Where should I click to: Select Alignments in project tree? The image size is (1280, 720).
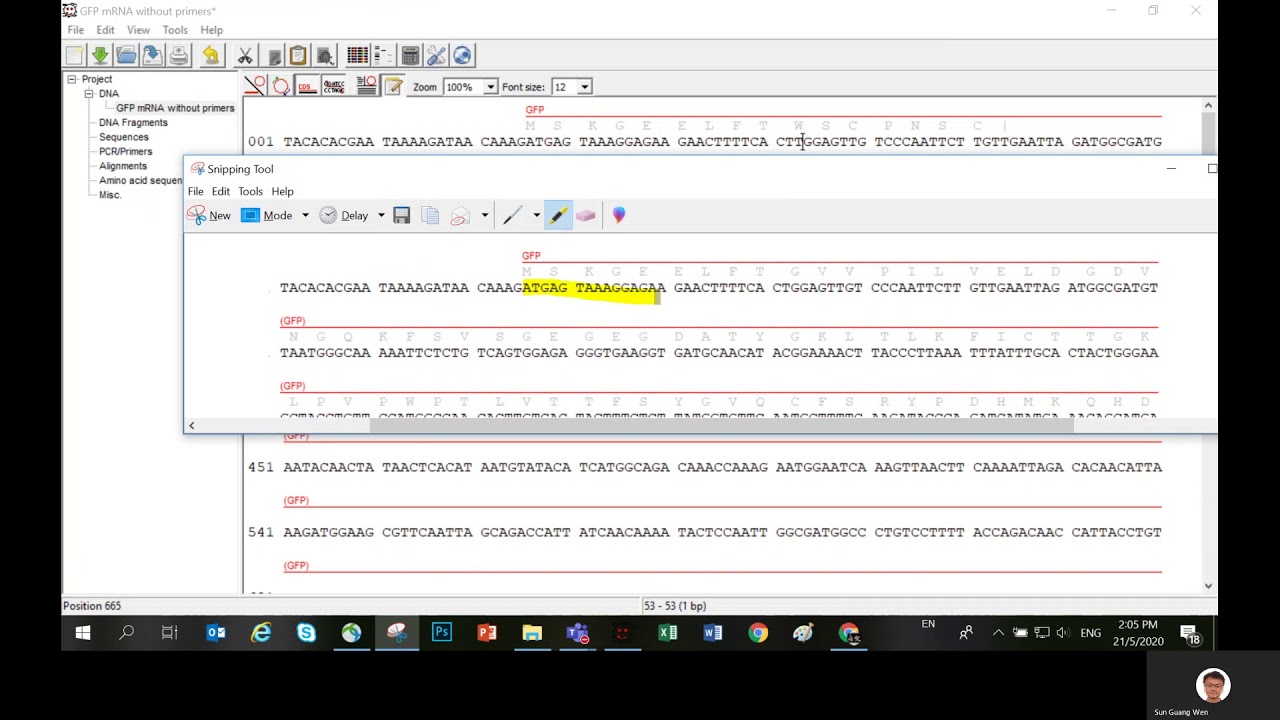[123, 166]
